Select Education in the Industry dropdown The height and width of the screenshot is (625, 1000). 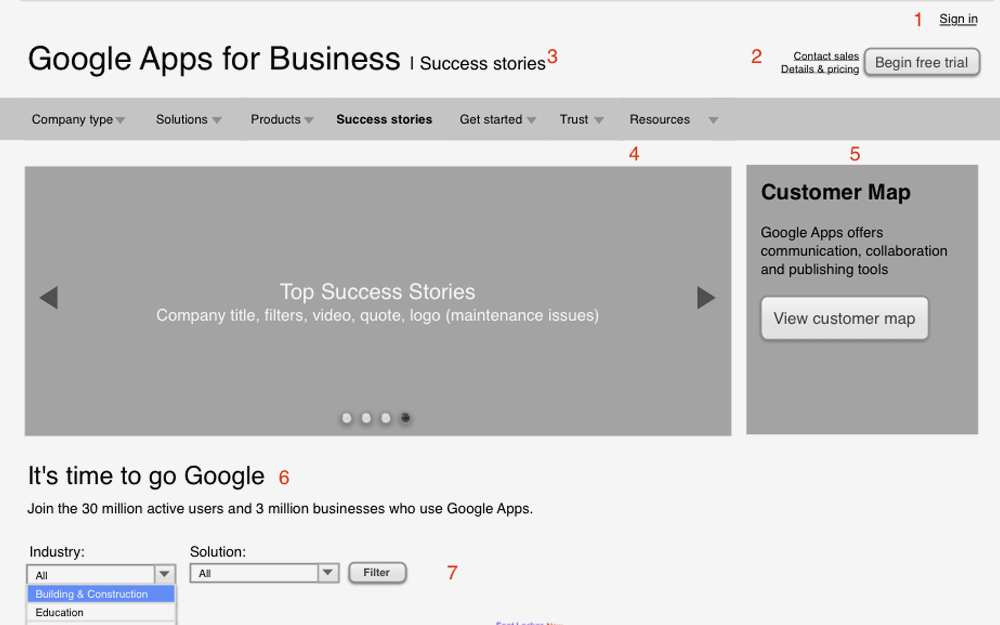(100, 612)
